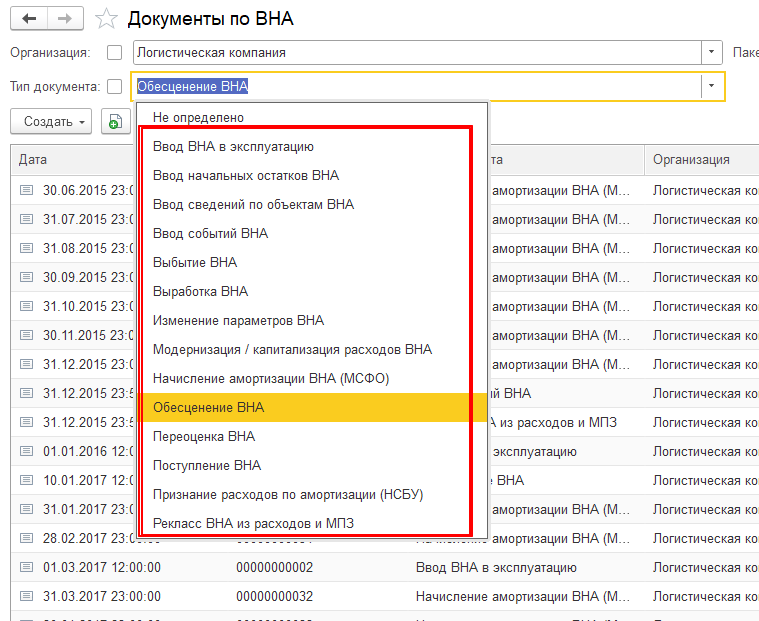The height and width of the screenshot is (621, 759).
Task: Click the back navigation arrow
Action: coord(28,19)
